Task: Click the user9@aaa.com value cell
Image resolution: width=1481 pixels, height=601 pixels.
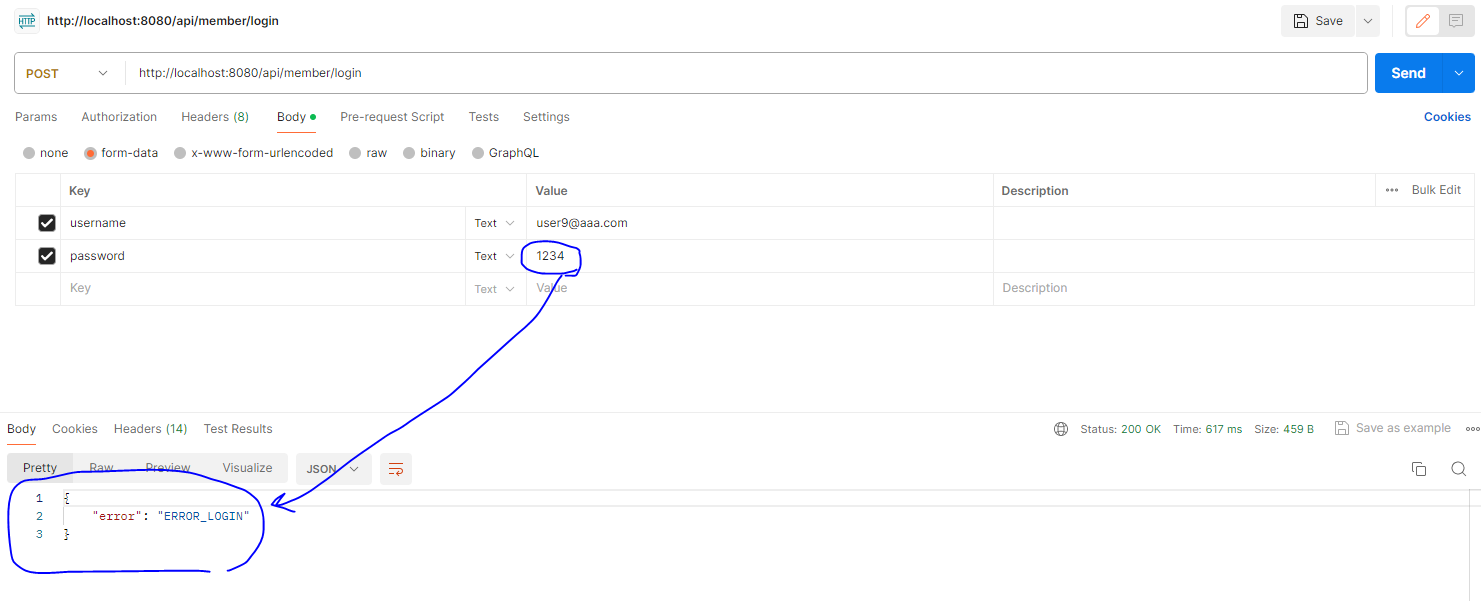Action: coord(760,223)
